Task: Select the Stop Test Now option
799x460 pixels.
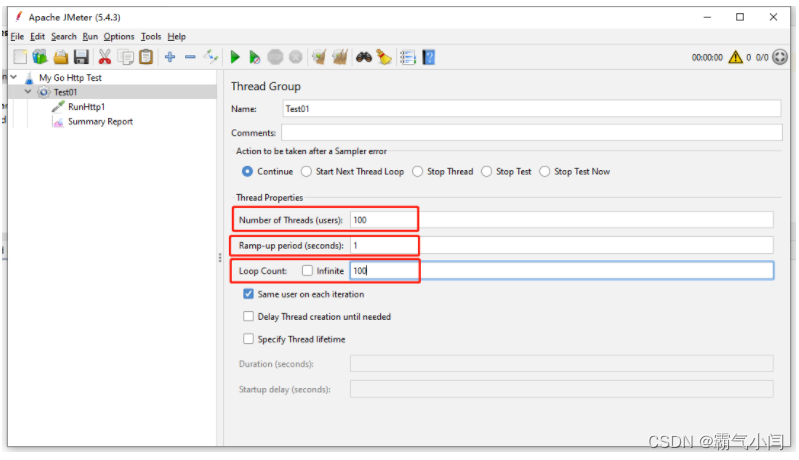Action: pyautogui.click(x=544, y=172)
